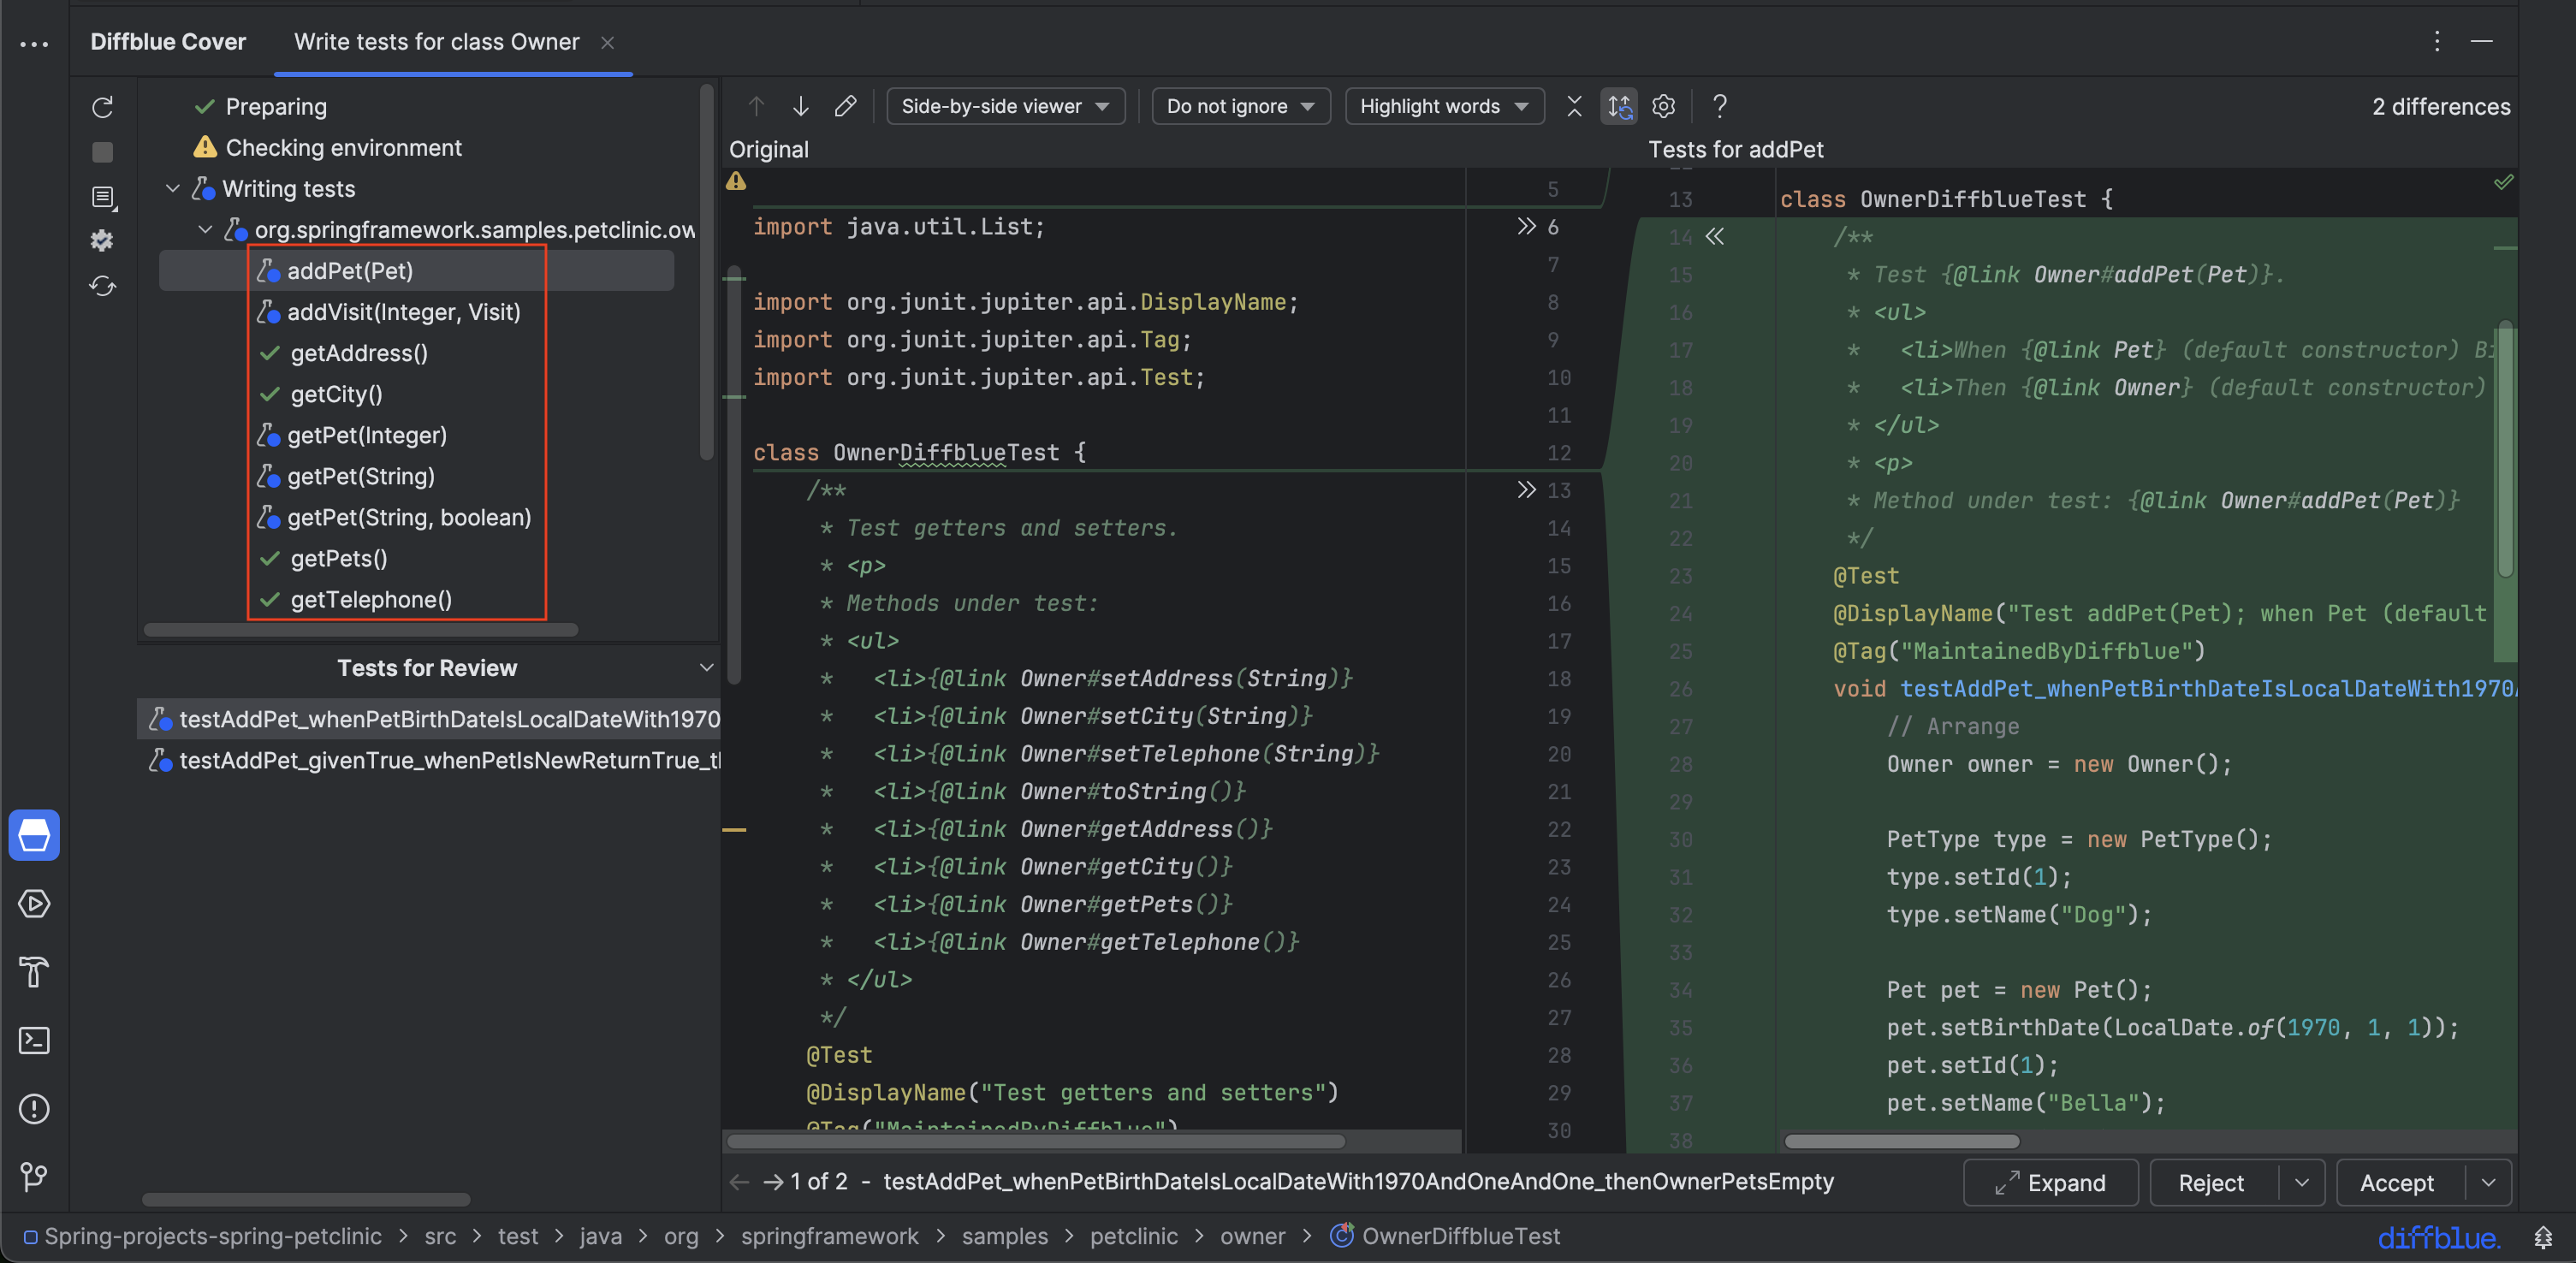Image resolution: width=2576 pixels, height=1263 pixels.
Task: Open the Terminal tool window
Action: (x=34, y=1040)
